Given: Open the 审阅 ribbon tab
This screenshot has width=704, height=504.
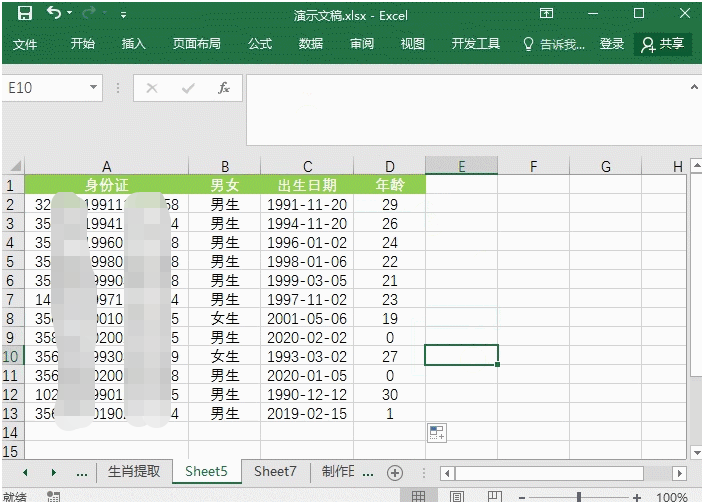Looking at the screenshot, I should [362, 44].
